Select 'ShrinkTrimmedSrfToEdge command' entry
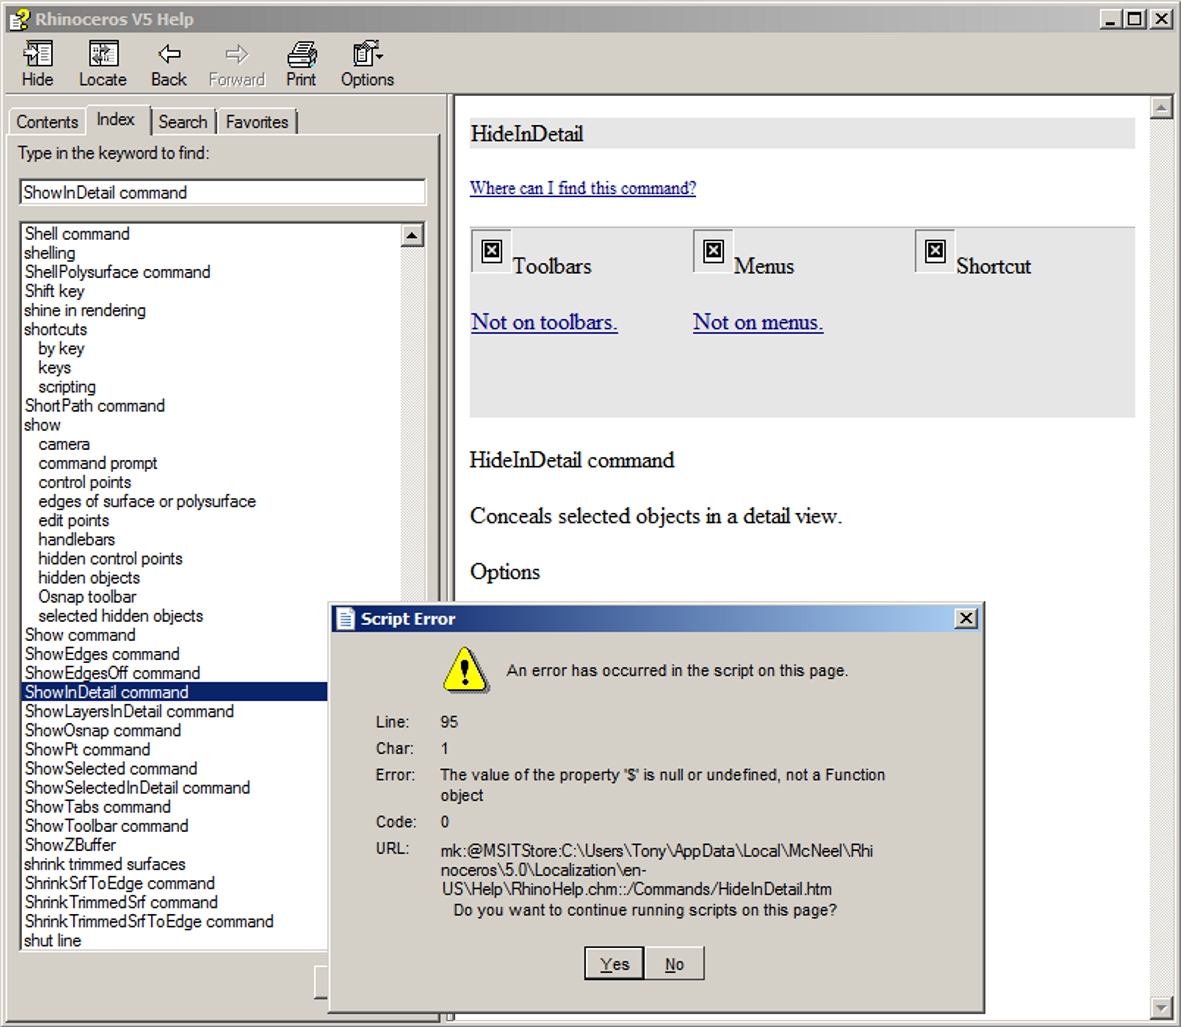1181x1027 pixels. 149,922
